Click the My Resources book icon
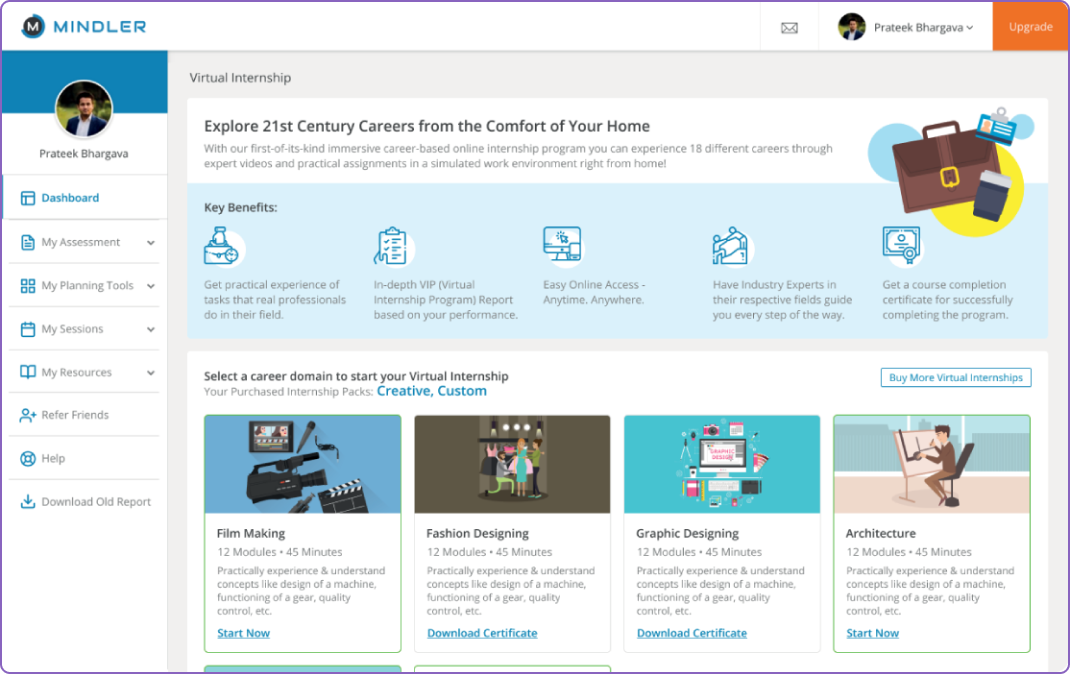The height and width of the screenshot is (674, 1070). [28, 372]
